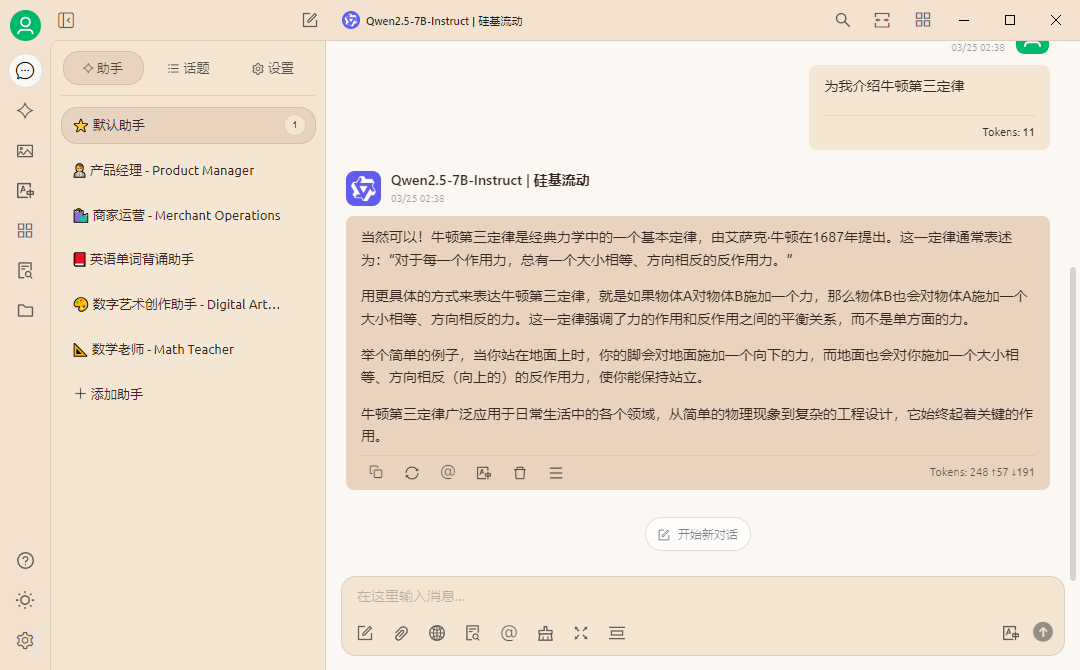Expand the message input to fullscreen
The width and height of the screenshot is (1080, 670).
coord(581,633)
